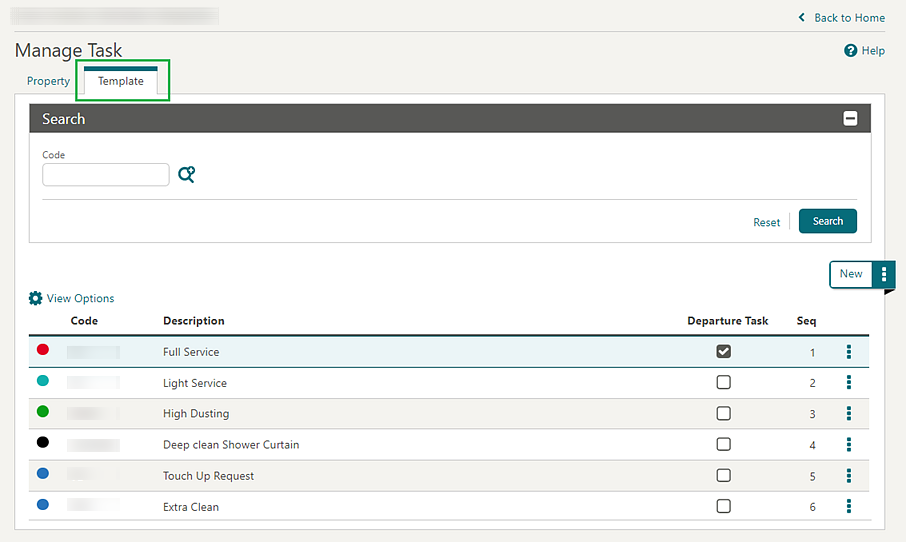This screenshot has width=906, height=542.
Task: Open row actions menu for High Dusting
Action: click(849, 413)
